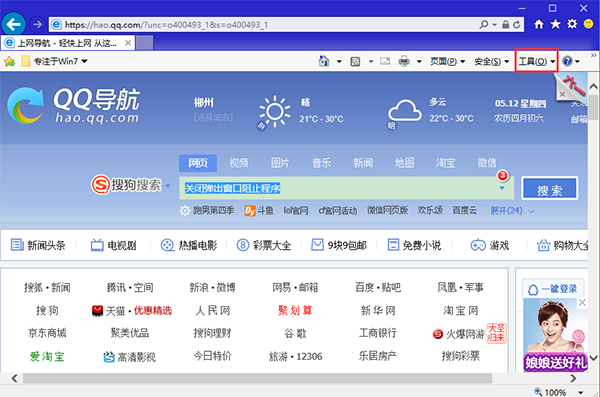Click the vertical scrollbar down arrow
This screenshot has height=397, width=600.
pyautogui.click(x=593, y=358)
